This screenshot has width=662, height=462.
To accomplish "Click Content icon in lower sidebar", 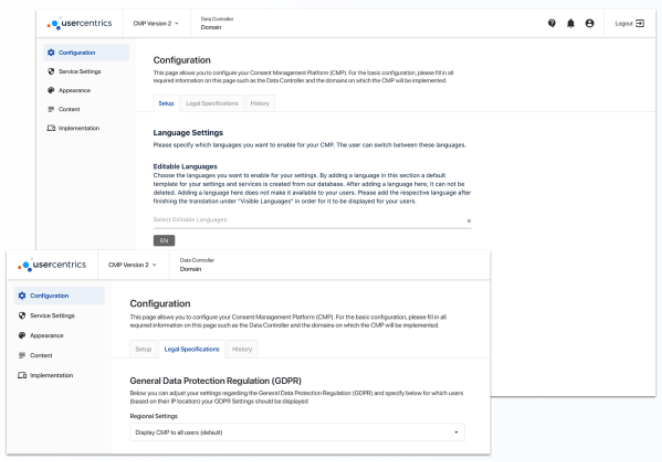I will 22,355.
